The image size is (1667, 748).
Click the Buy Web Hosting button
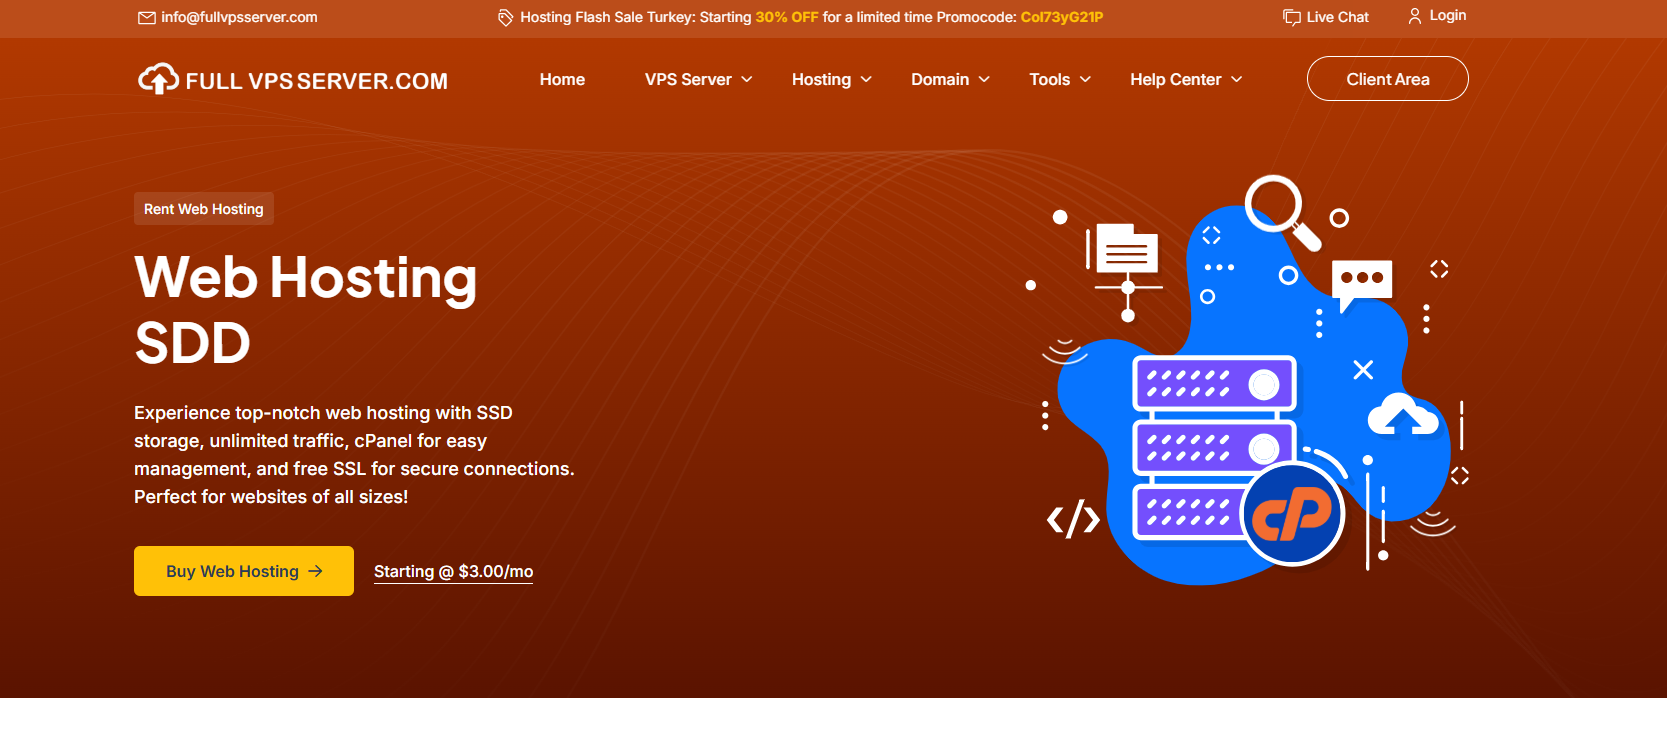(x=244, y=571)
